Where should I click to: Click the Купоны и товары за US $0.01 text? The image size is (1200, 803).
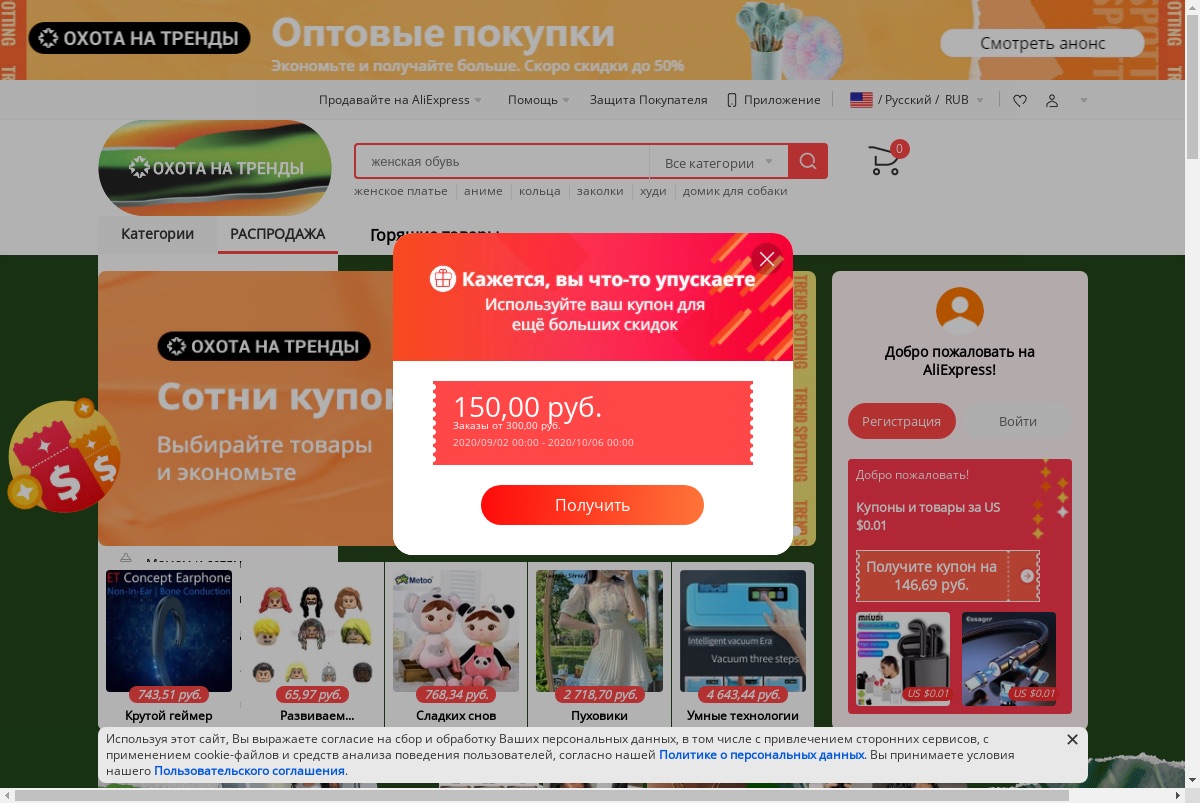point(928,516)
